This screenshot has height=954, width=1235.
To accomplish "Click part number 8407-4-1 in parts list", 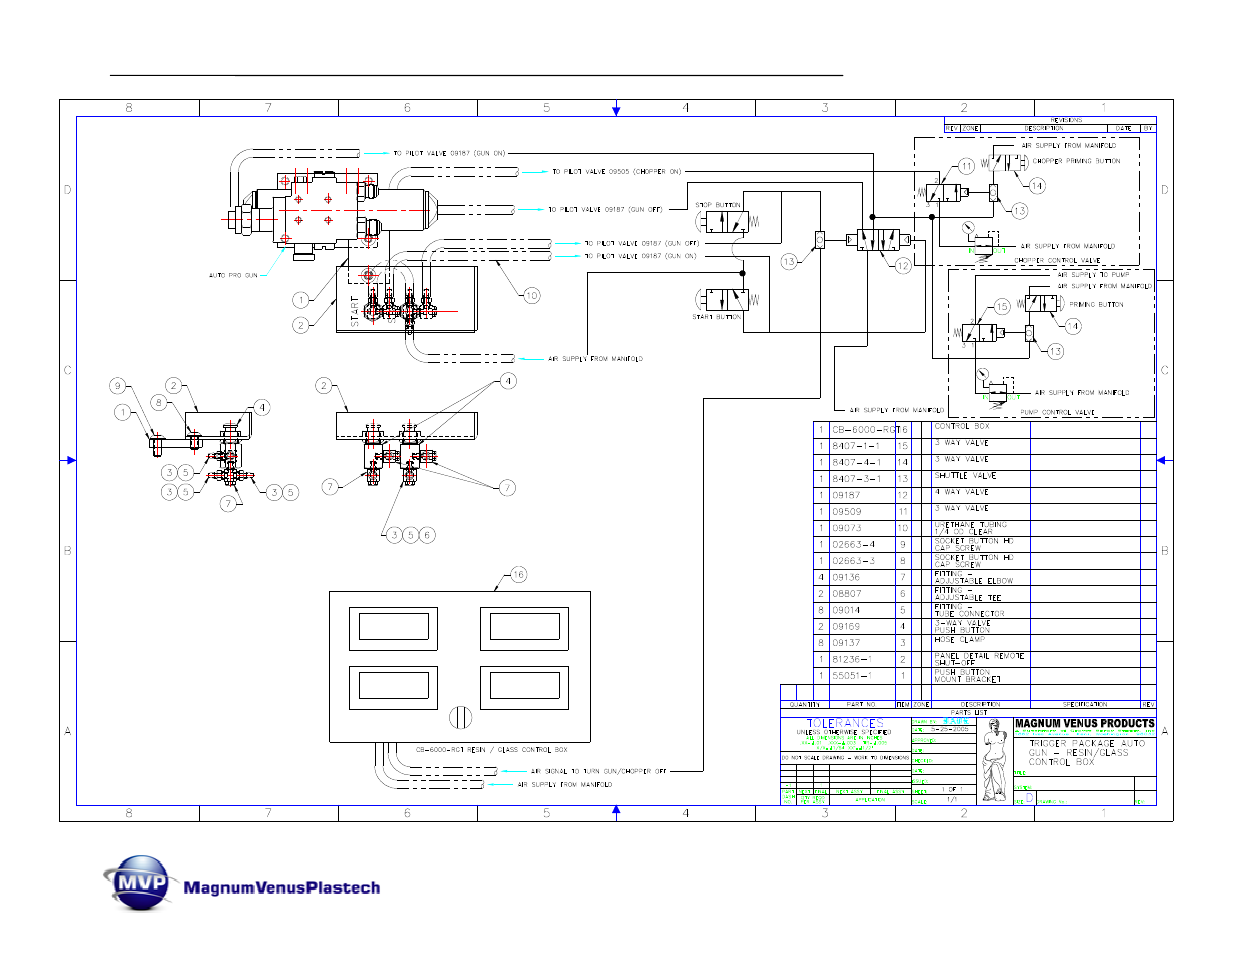I will coord(856,462).
